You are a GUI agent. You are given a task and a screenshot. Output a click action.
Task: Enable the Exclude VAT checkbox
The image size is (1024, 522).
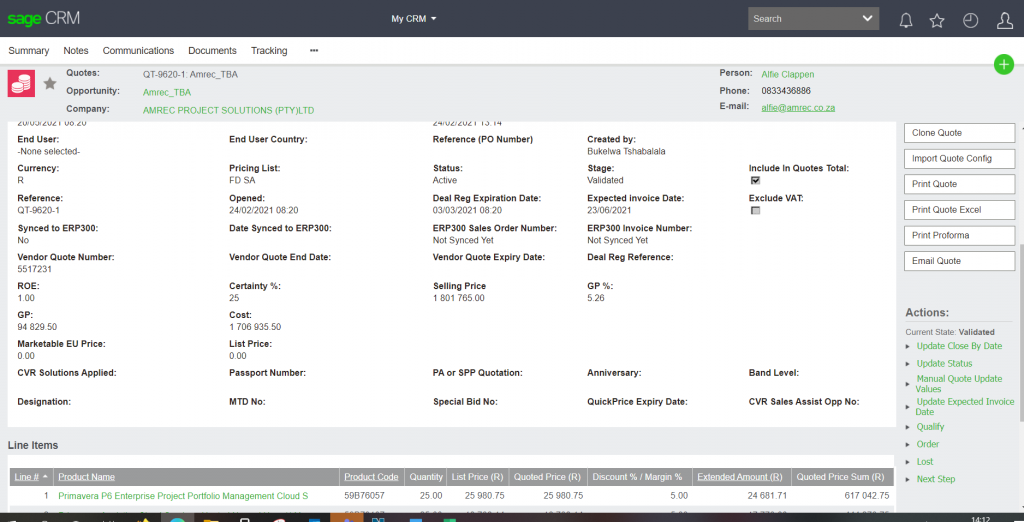755,211
